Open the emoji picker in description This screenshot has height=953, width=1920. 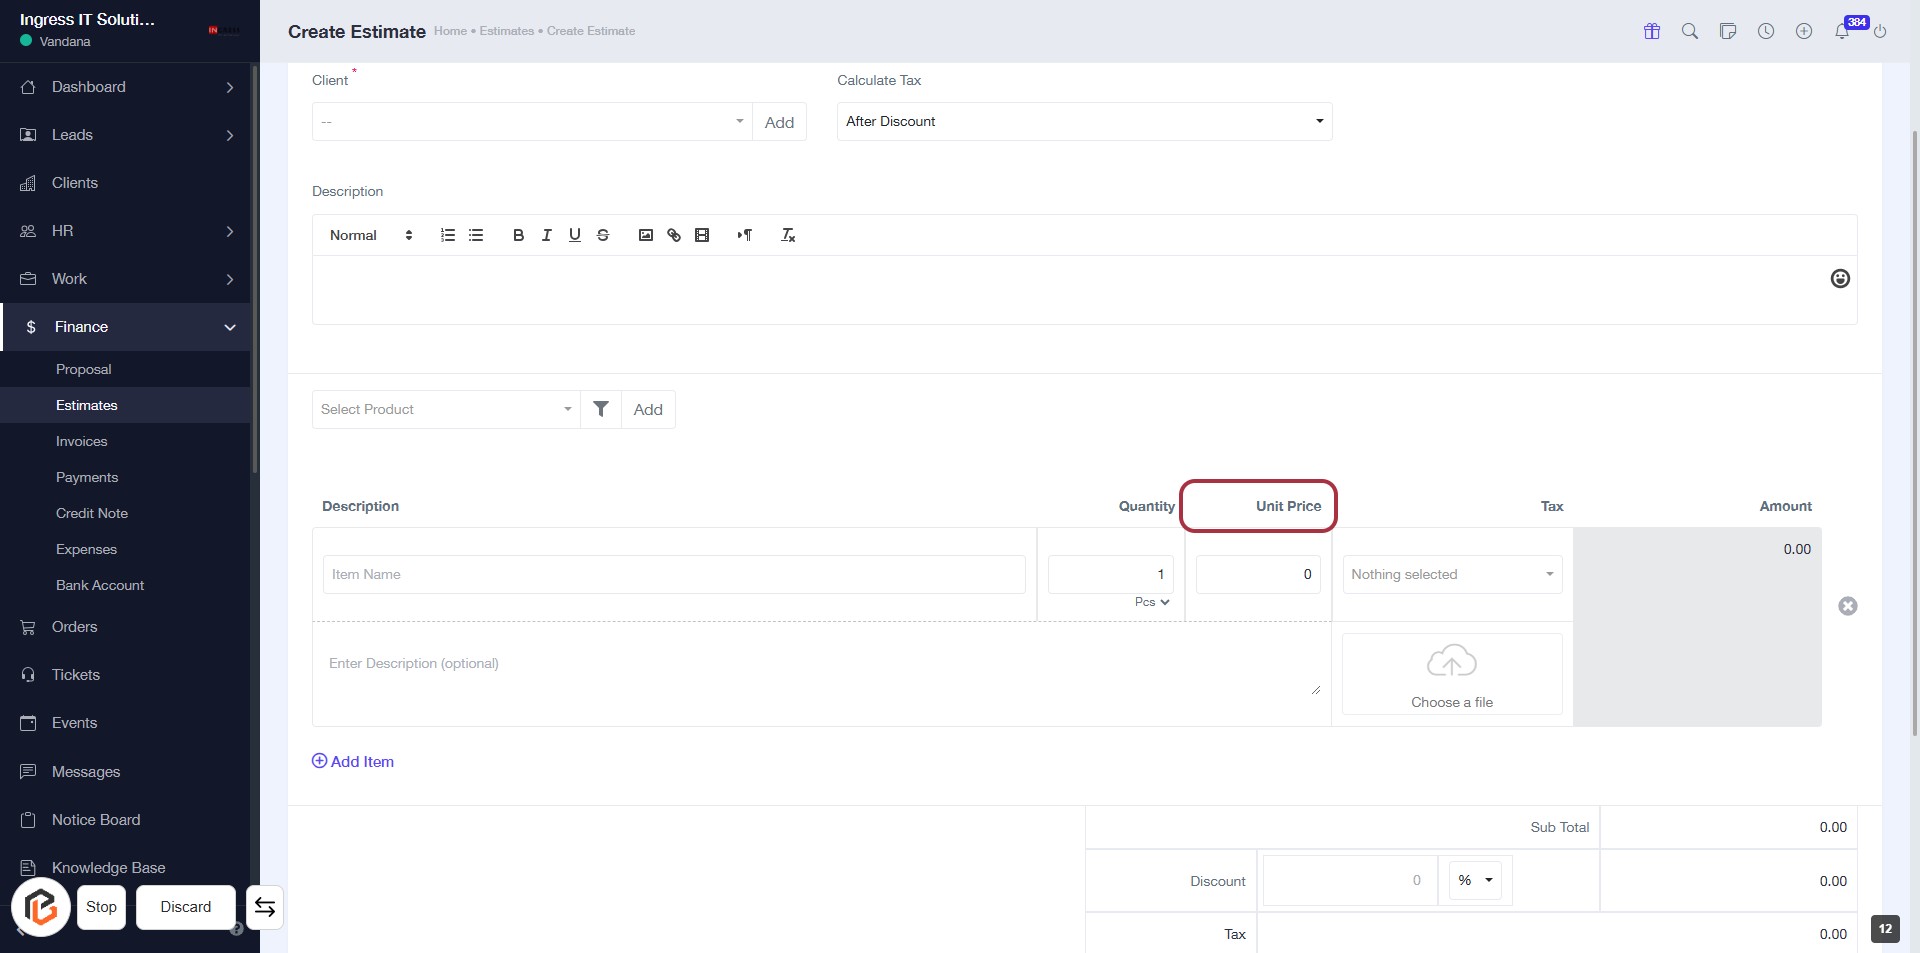tap(1839, 279)
